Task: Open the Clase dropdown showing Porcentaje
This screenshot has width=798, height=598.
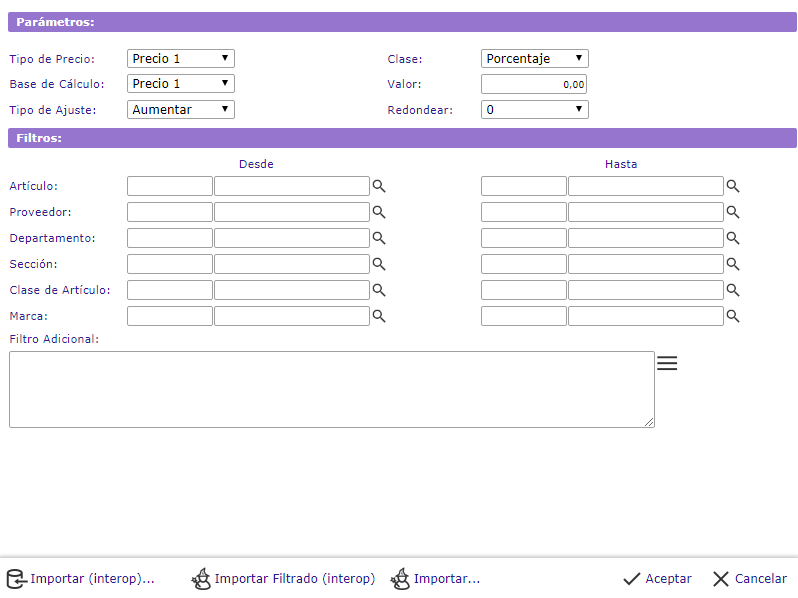Action: pyautogui.click(x=534, y=59)
